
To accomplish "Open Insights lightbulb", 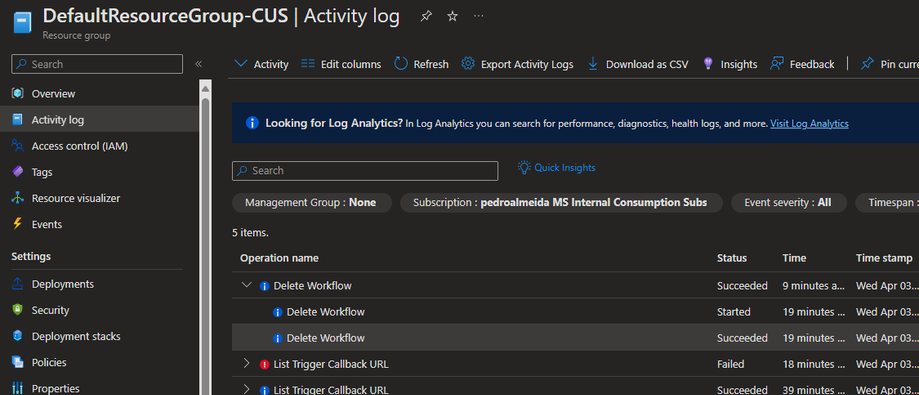I will tap(730, 64).
